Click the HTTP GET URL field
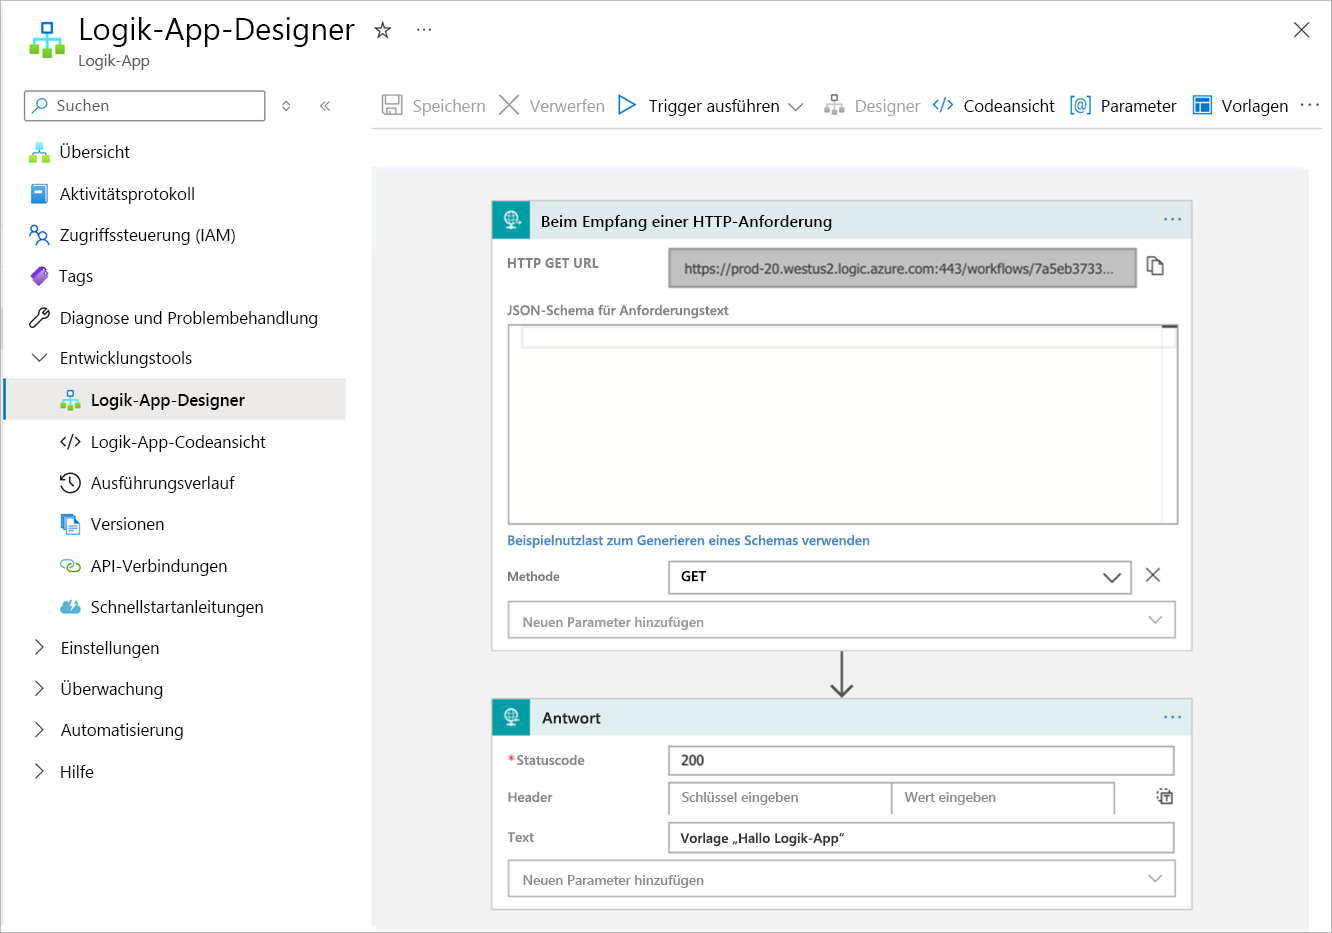This screenshot has width=1332, height=933. (x=902, y=268)
